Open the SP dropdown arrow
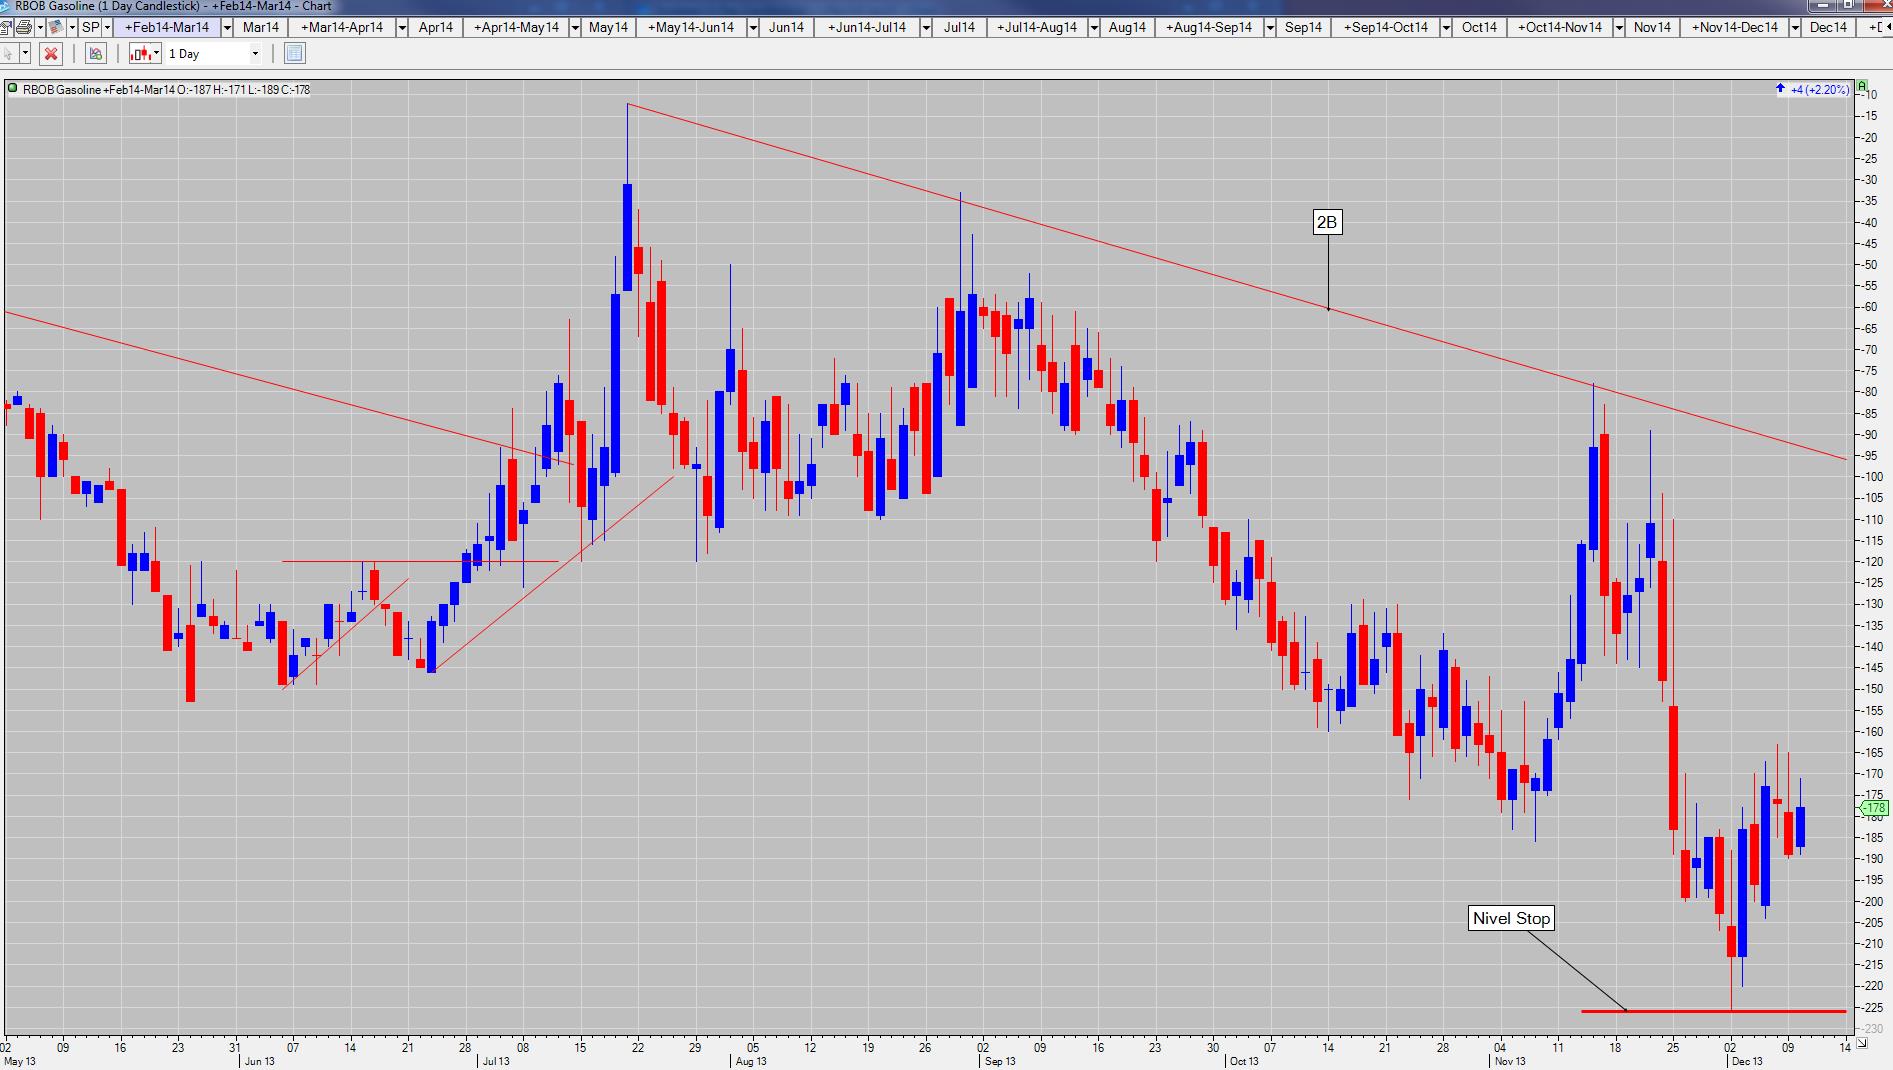 (x=107, y=27)
